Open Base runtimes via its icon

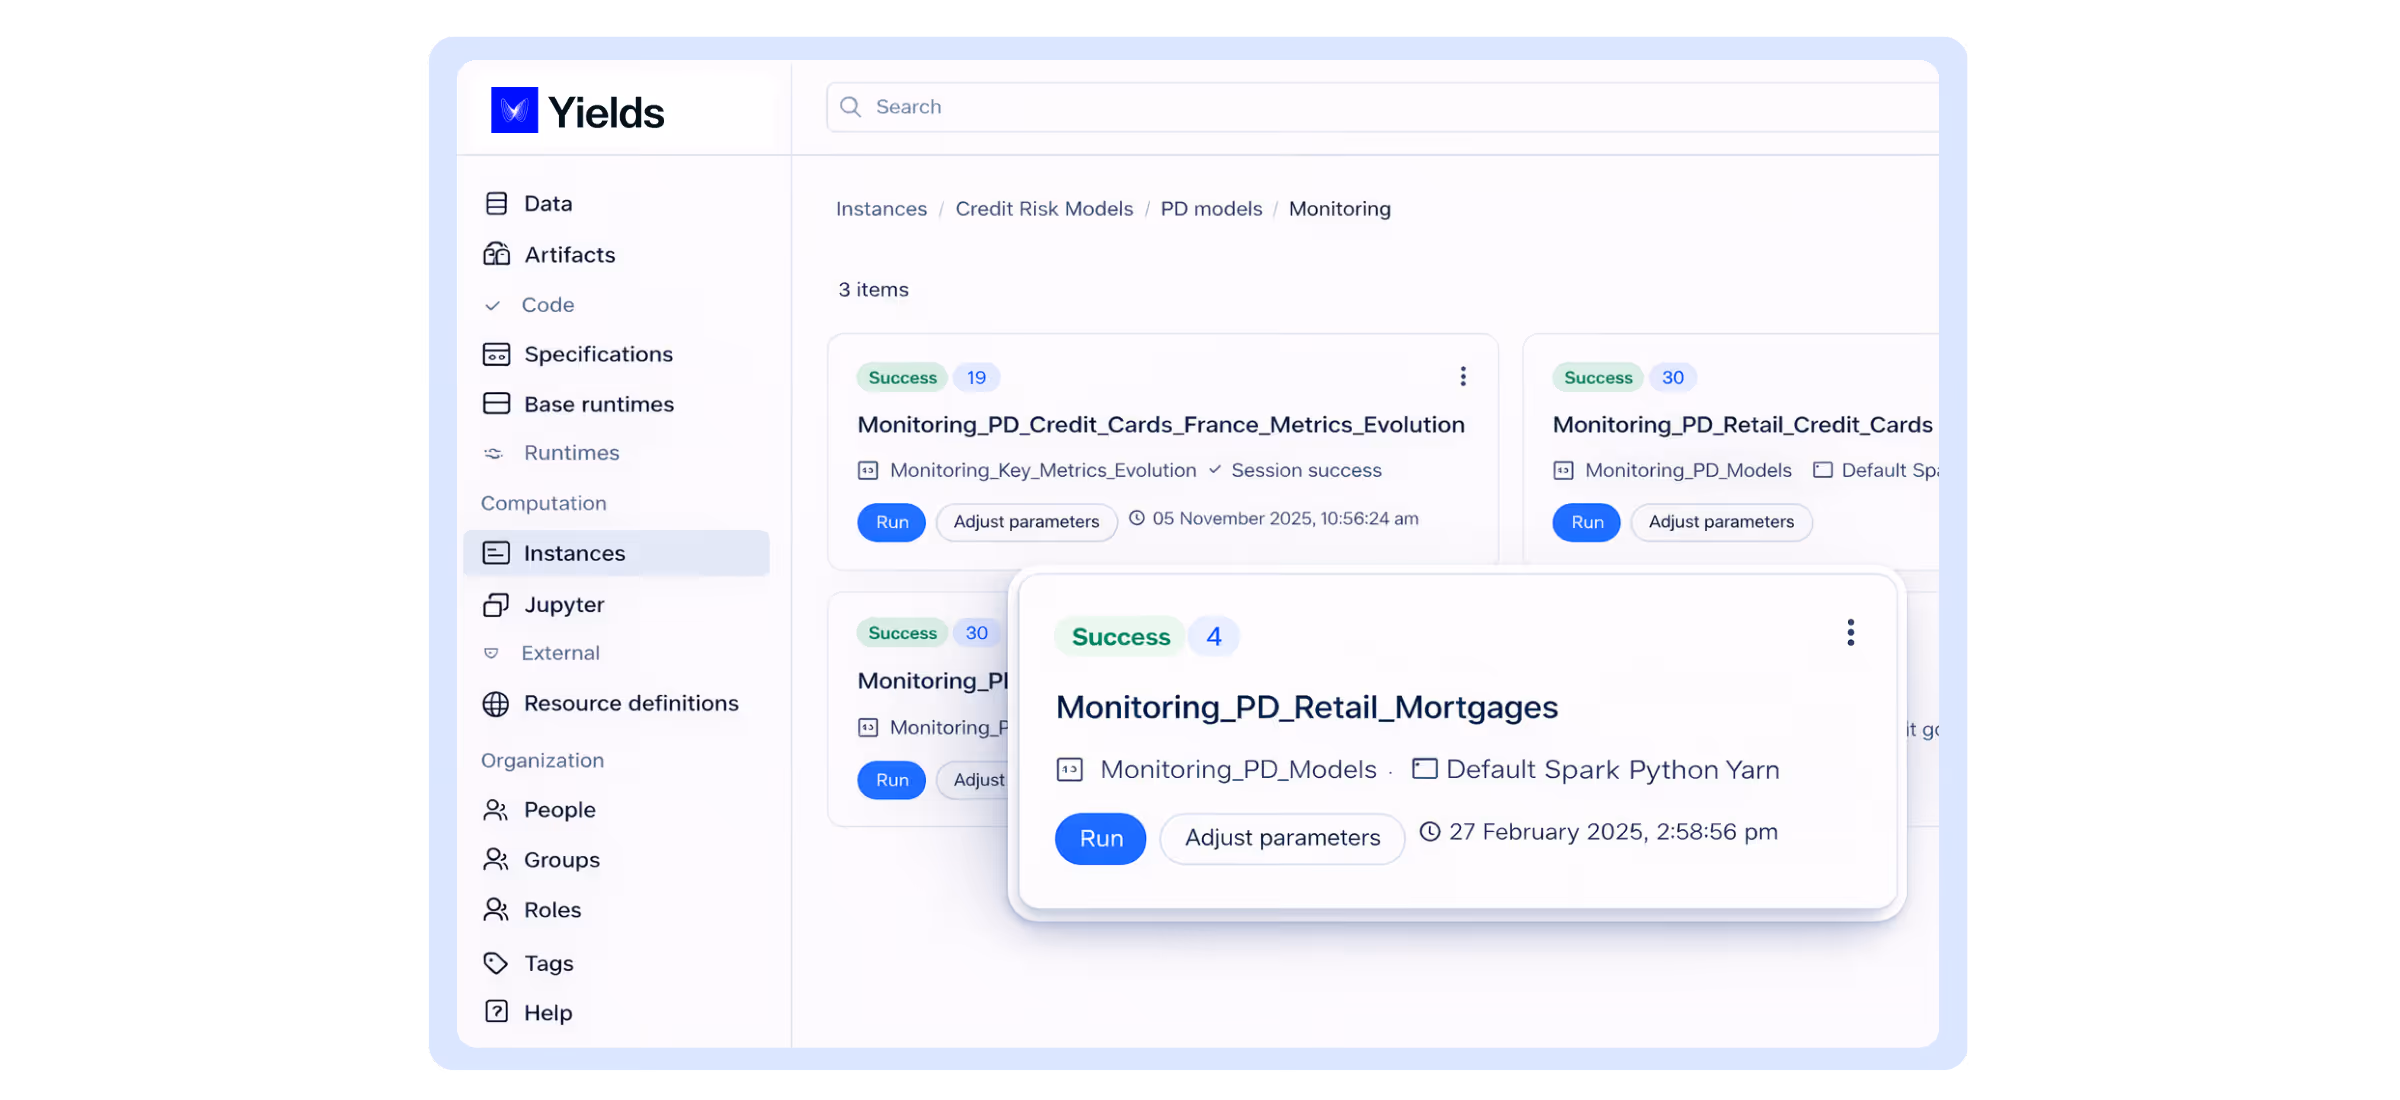point(497,403)
